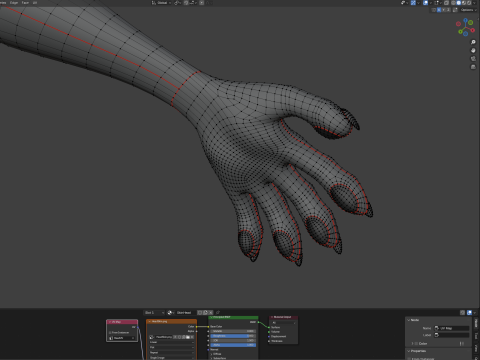Open the Face menu in viewport header
480x360 pixels.
(25, 3)
